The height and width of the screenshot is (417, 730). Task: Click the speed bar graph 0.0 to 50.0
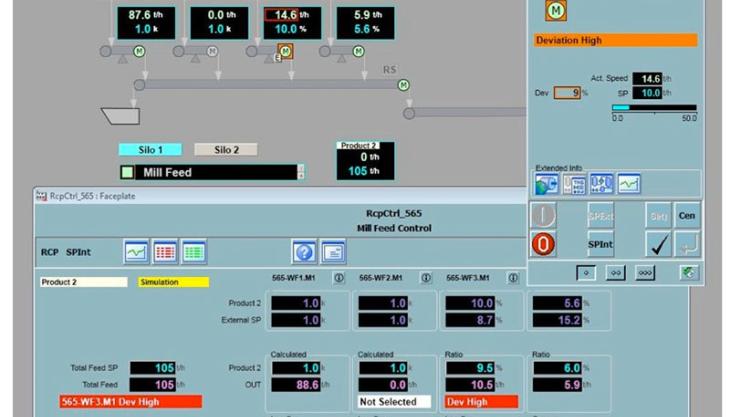point(654,108)
